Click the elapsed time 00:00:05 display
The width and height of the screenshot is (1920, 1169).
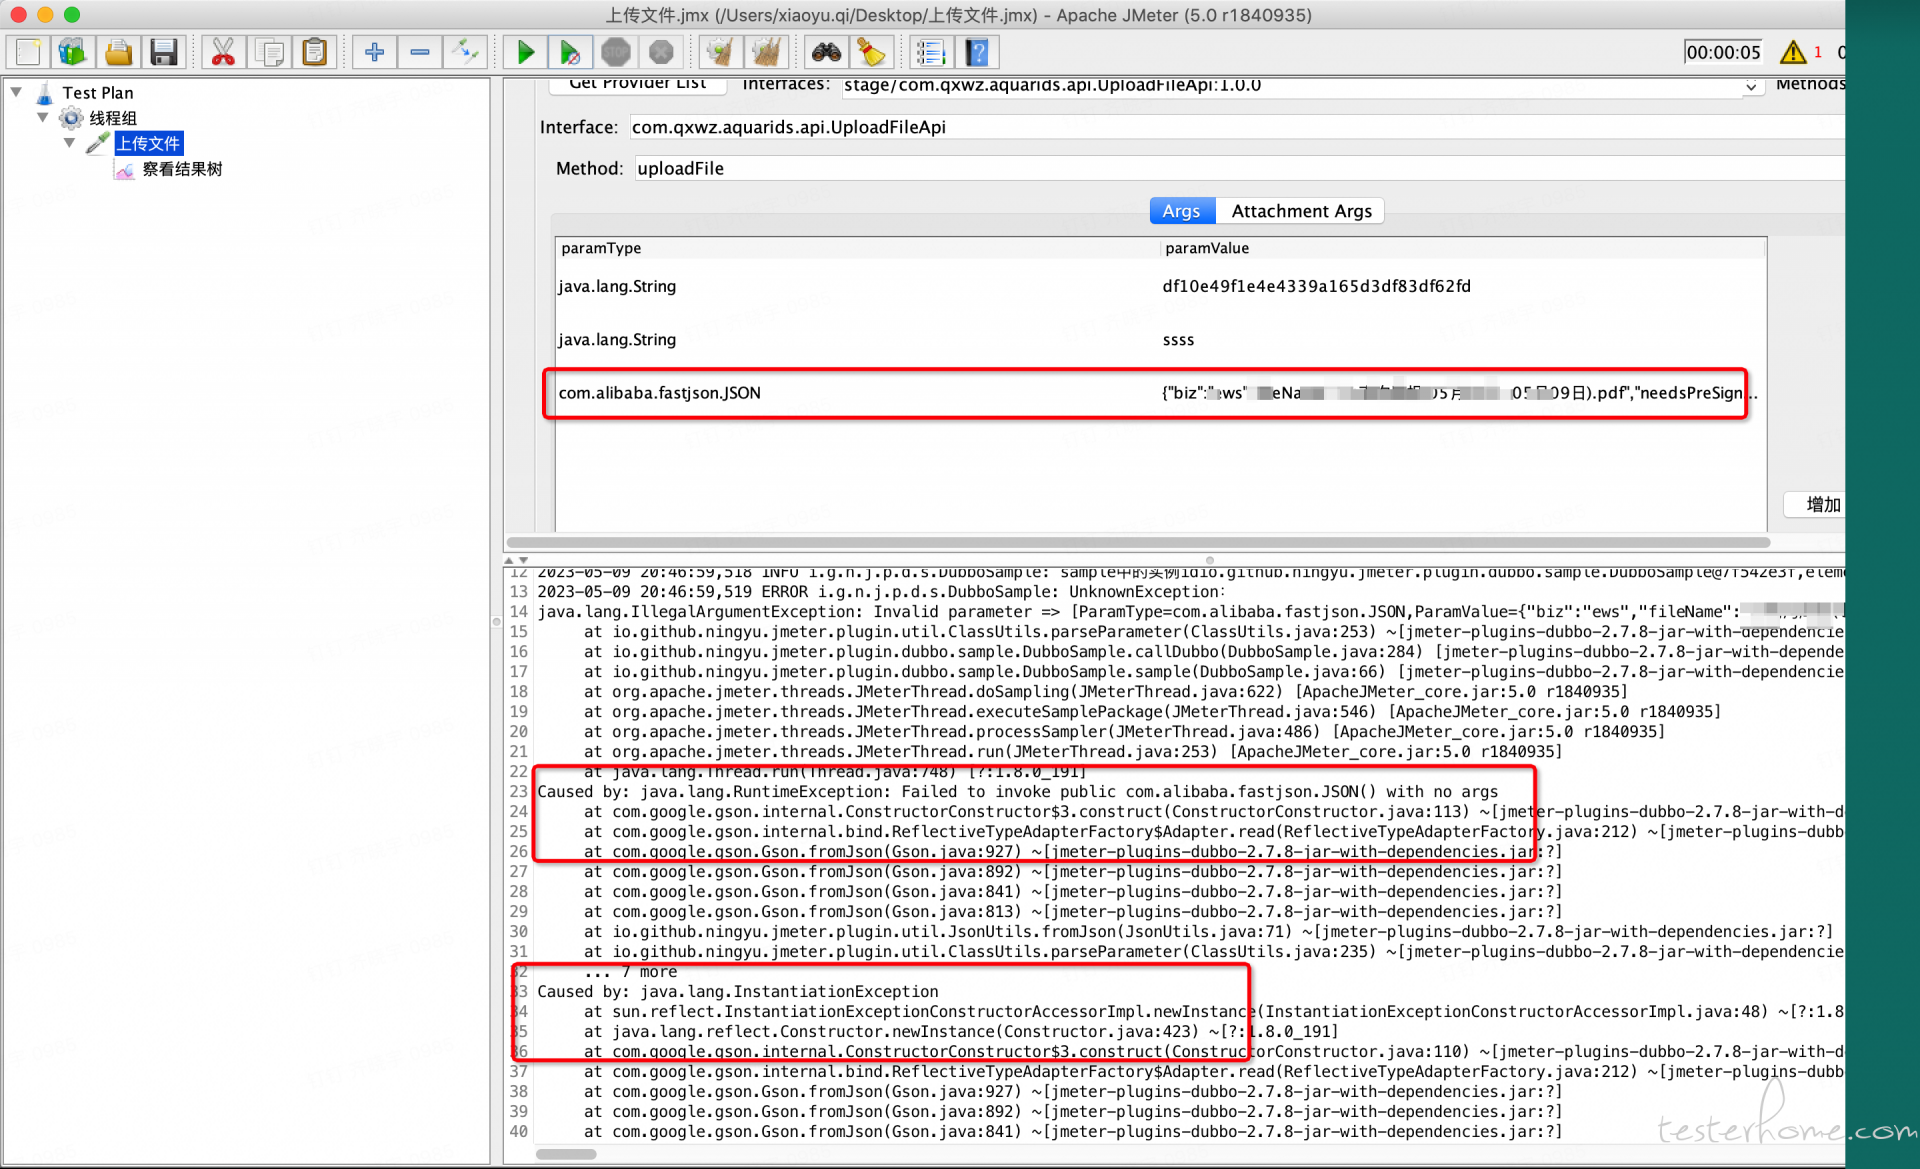[x=1722, y=52]
